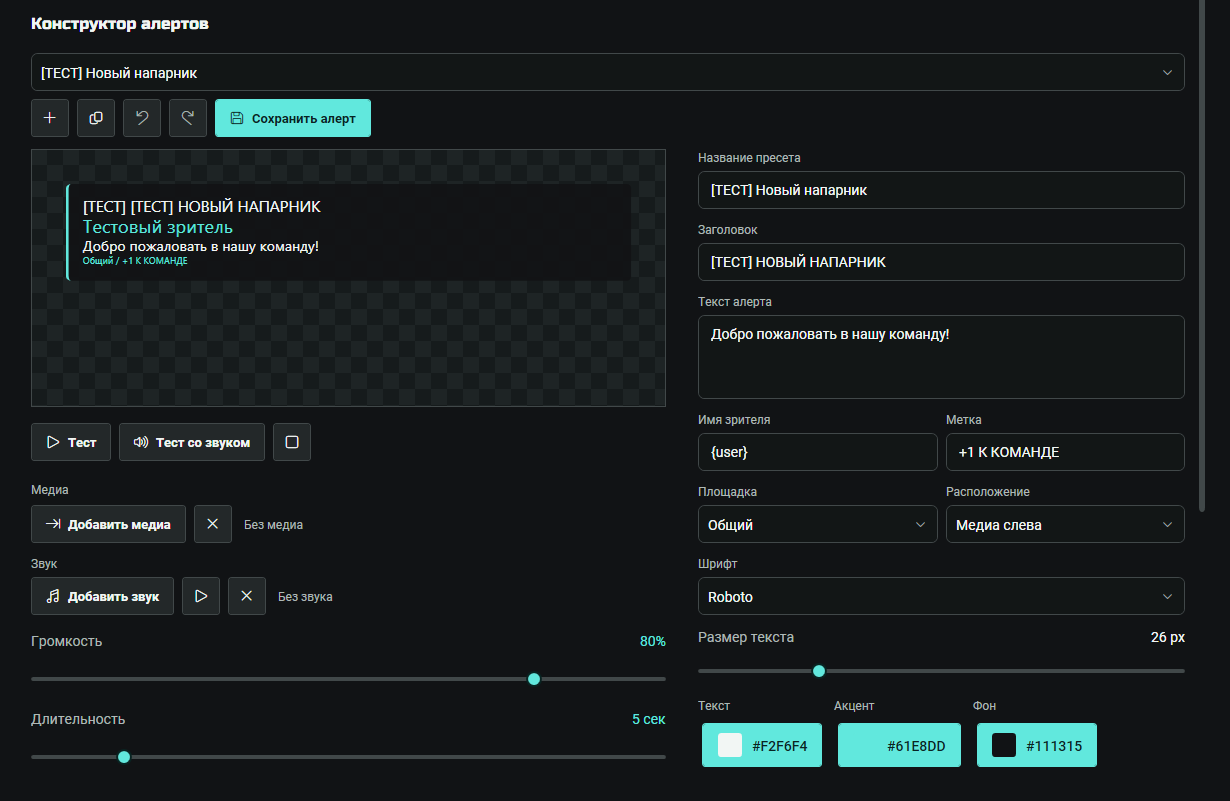Run the alert with the Тест button

pos(71,442)
